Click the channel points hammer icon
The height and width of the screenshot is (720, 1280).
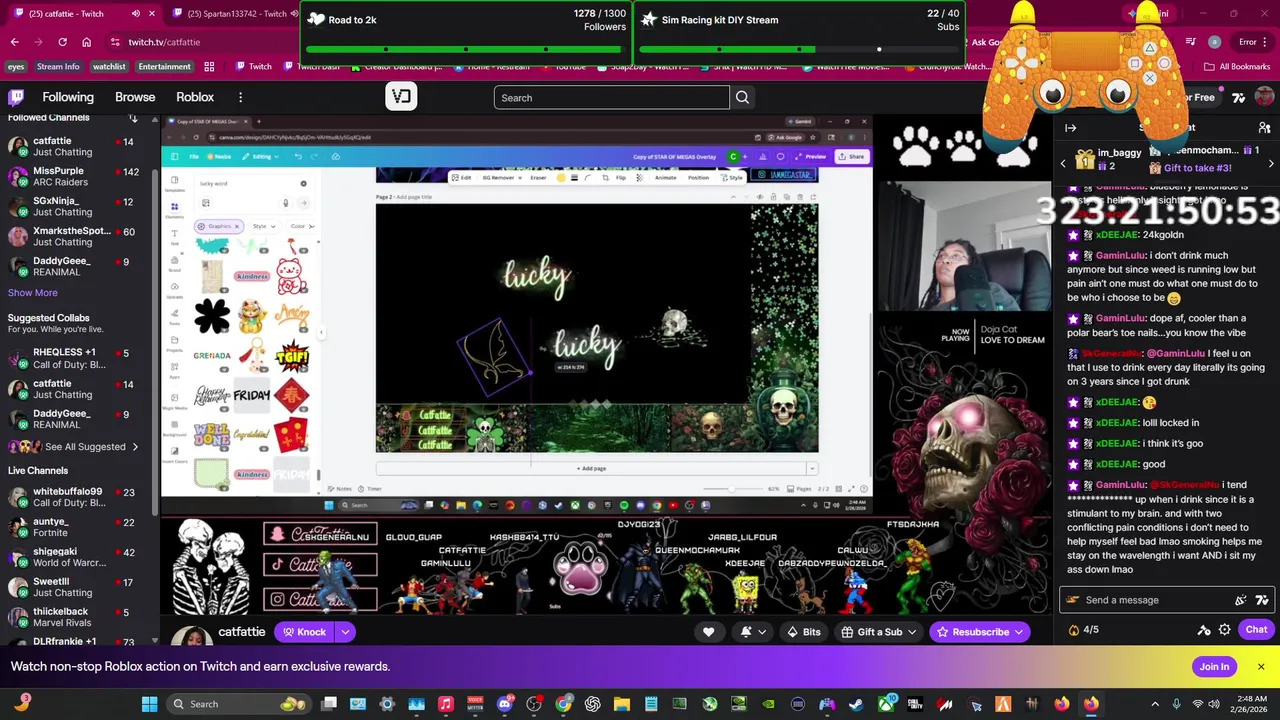[1204, 630]
